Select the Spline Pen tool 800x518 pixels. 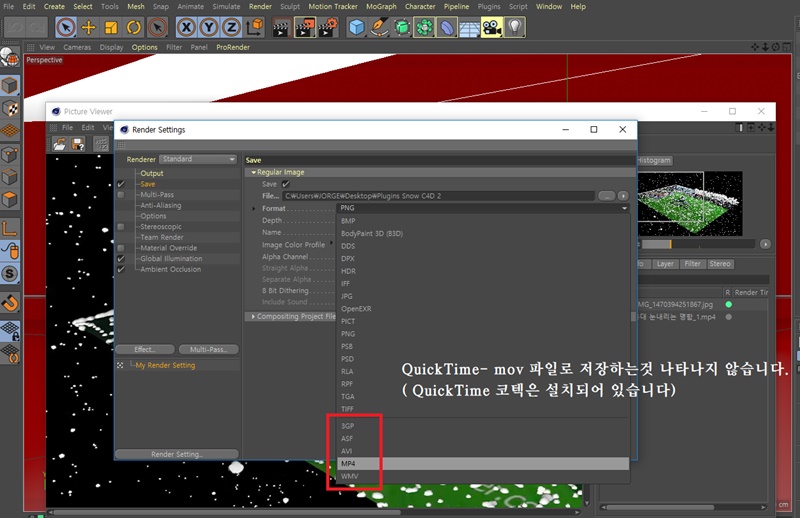379,27
